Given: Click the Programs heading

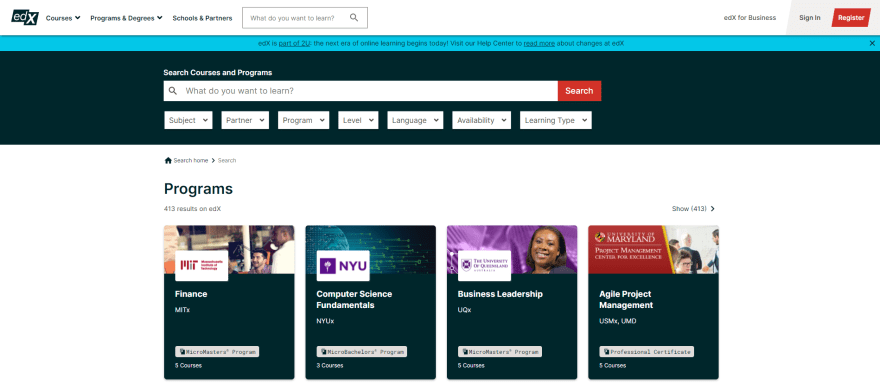Looking at the screenshot, I should [198, 189].
